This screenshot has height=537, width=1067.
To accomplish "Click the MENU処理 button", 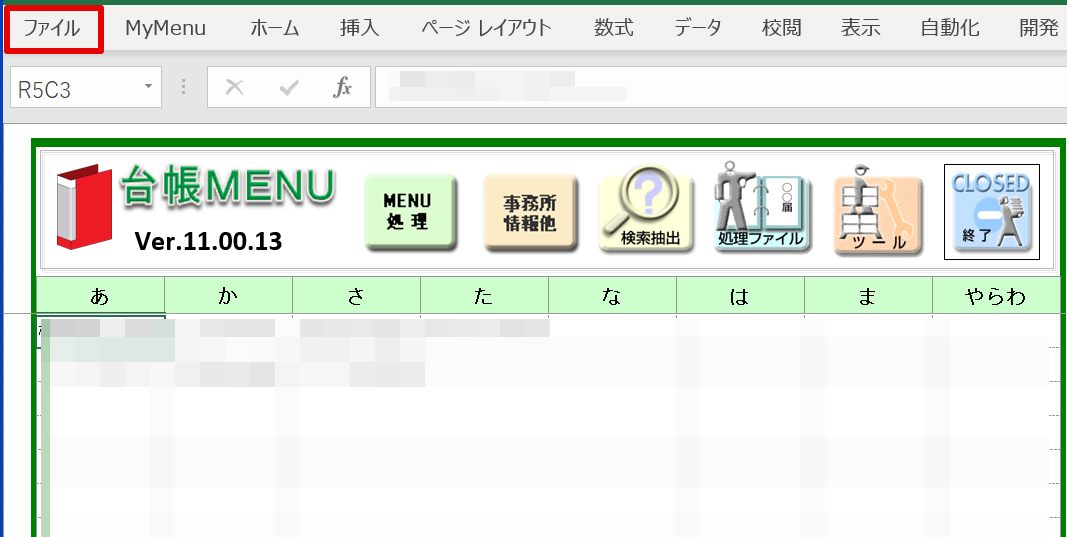I will click(410, 213).
